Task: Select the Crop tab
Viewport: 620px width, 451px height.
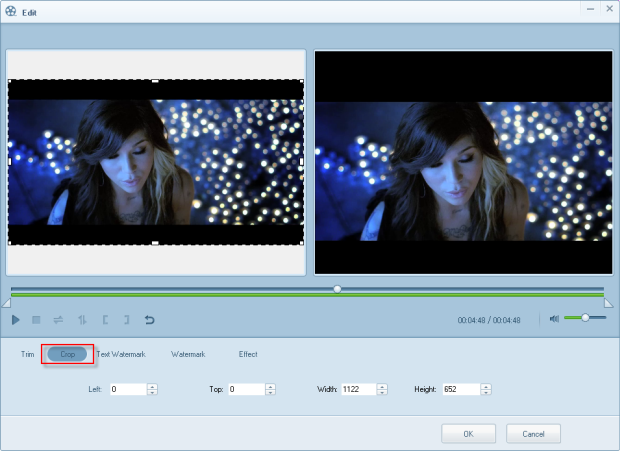Action: [x=67, y=354]
